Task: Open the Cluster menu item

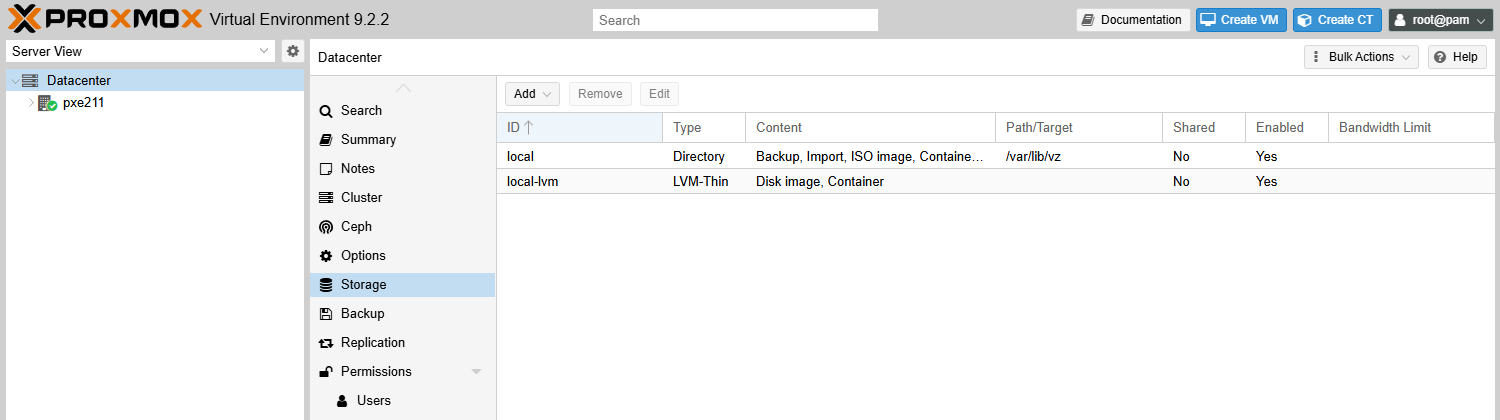Action: point(403,198)
